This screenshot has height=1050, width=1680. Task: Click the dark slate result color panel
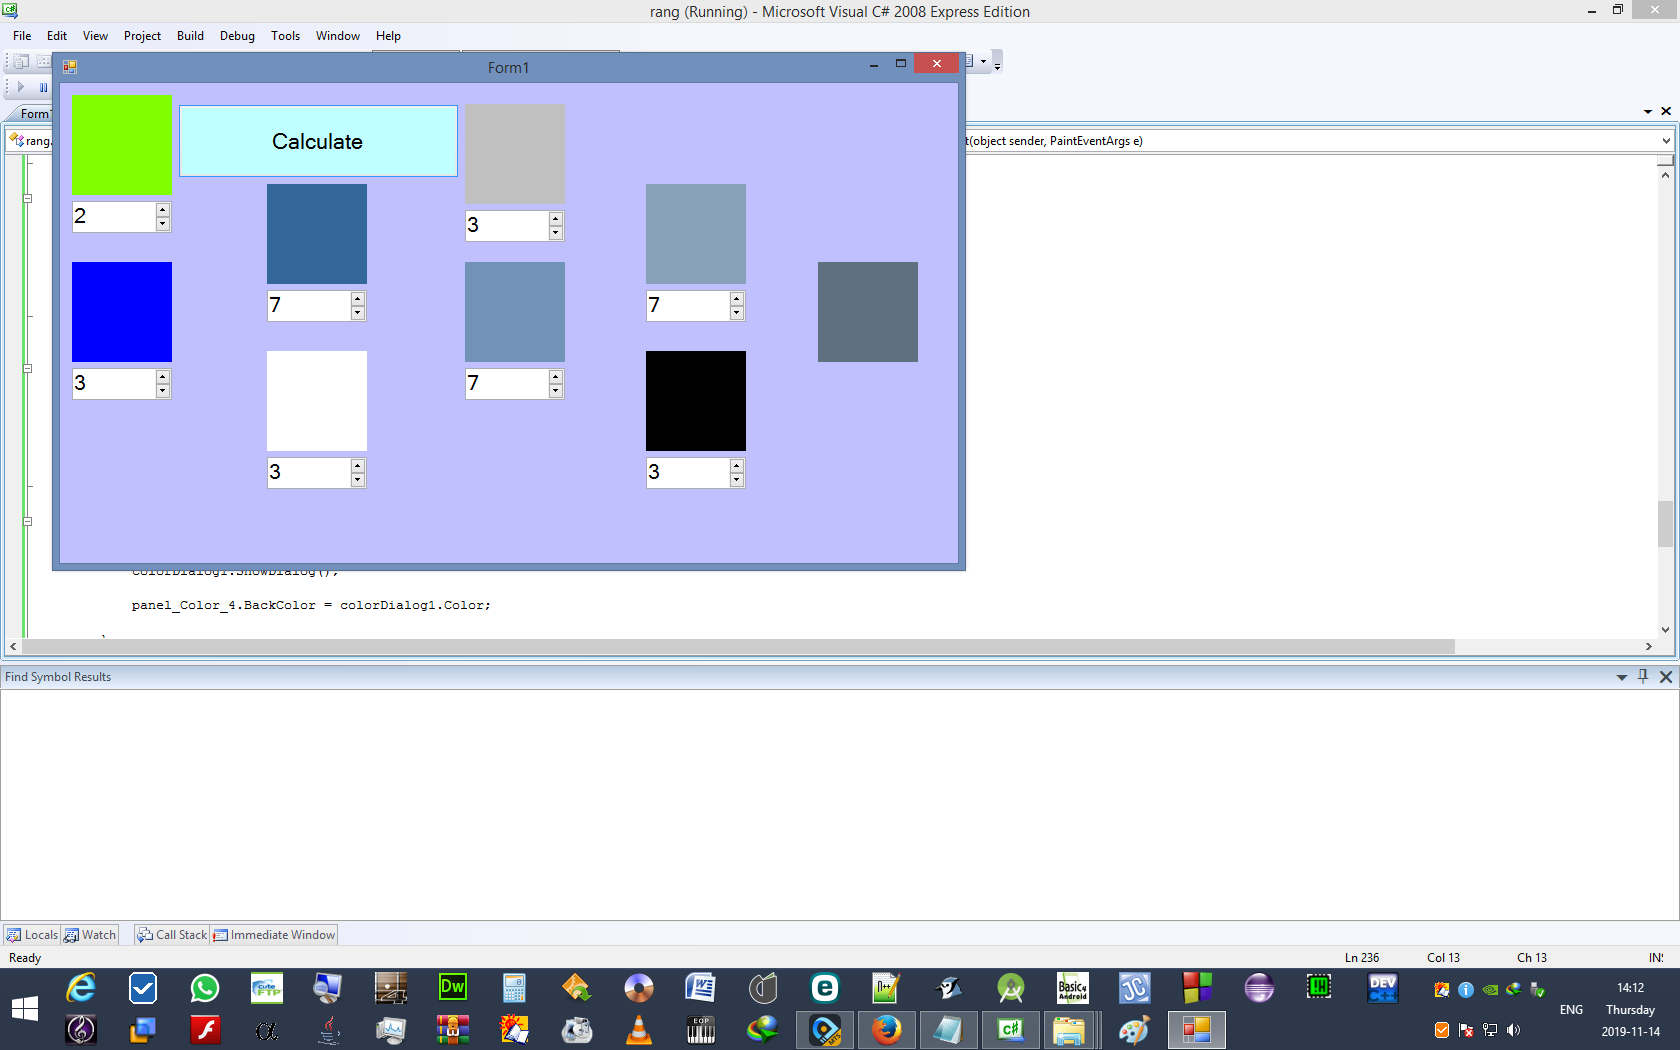point(868,312)
